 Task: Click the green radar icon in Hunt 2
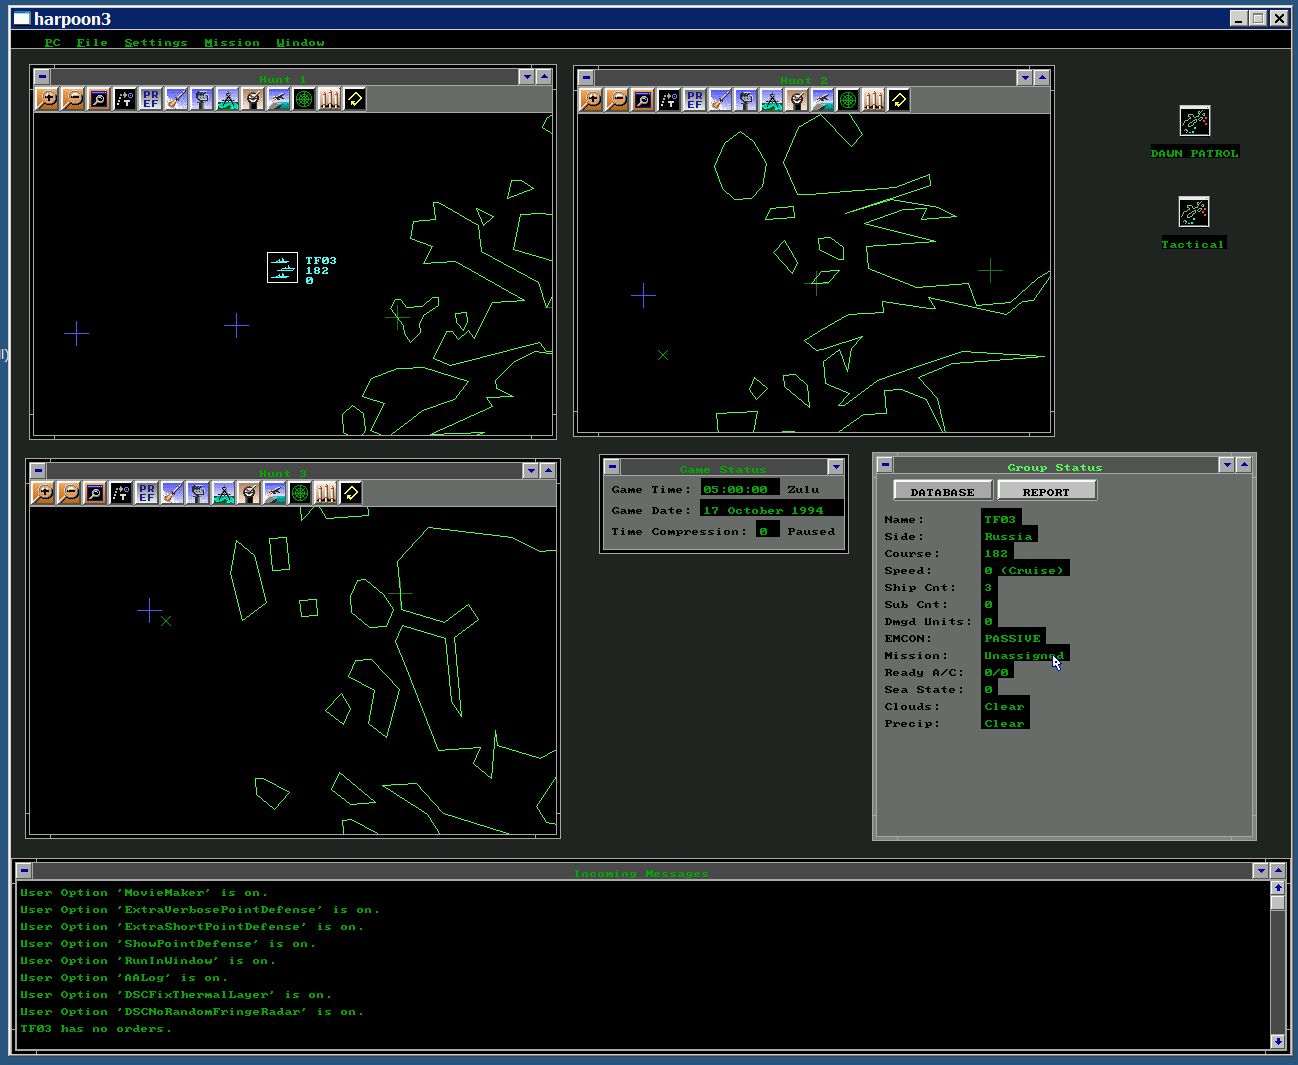(x=848, y=99)
